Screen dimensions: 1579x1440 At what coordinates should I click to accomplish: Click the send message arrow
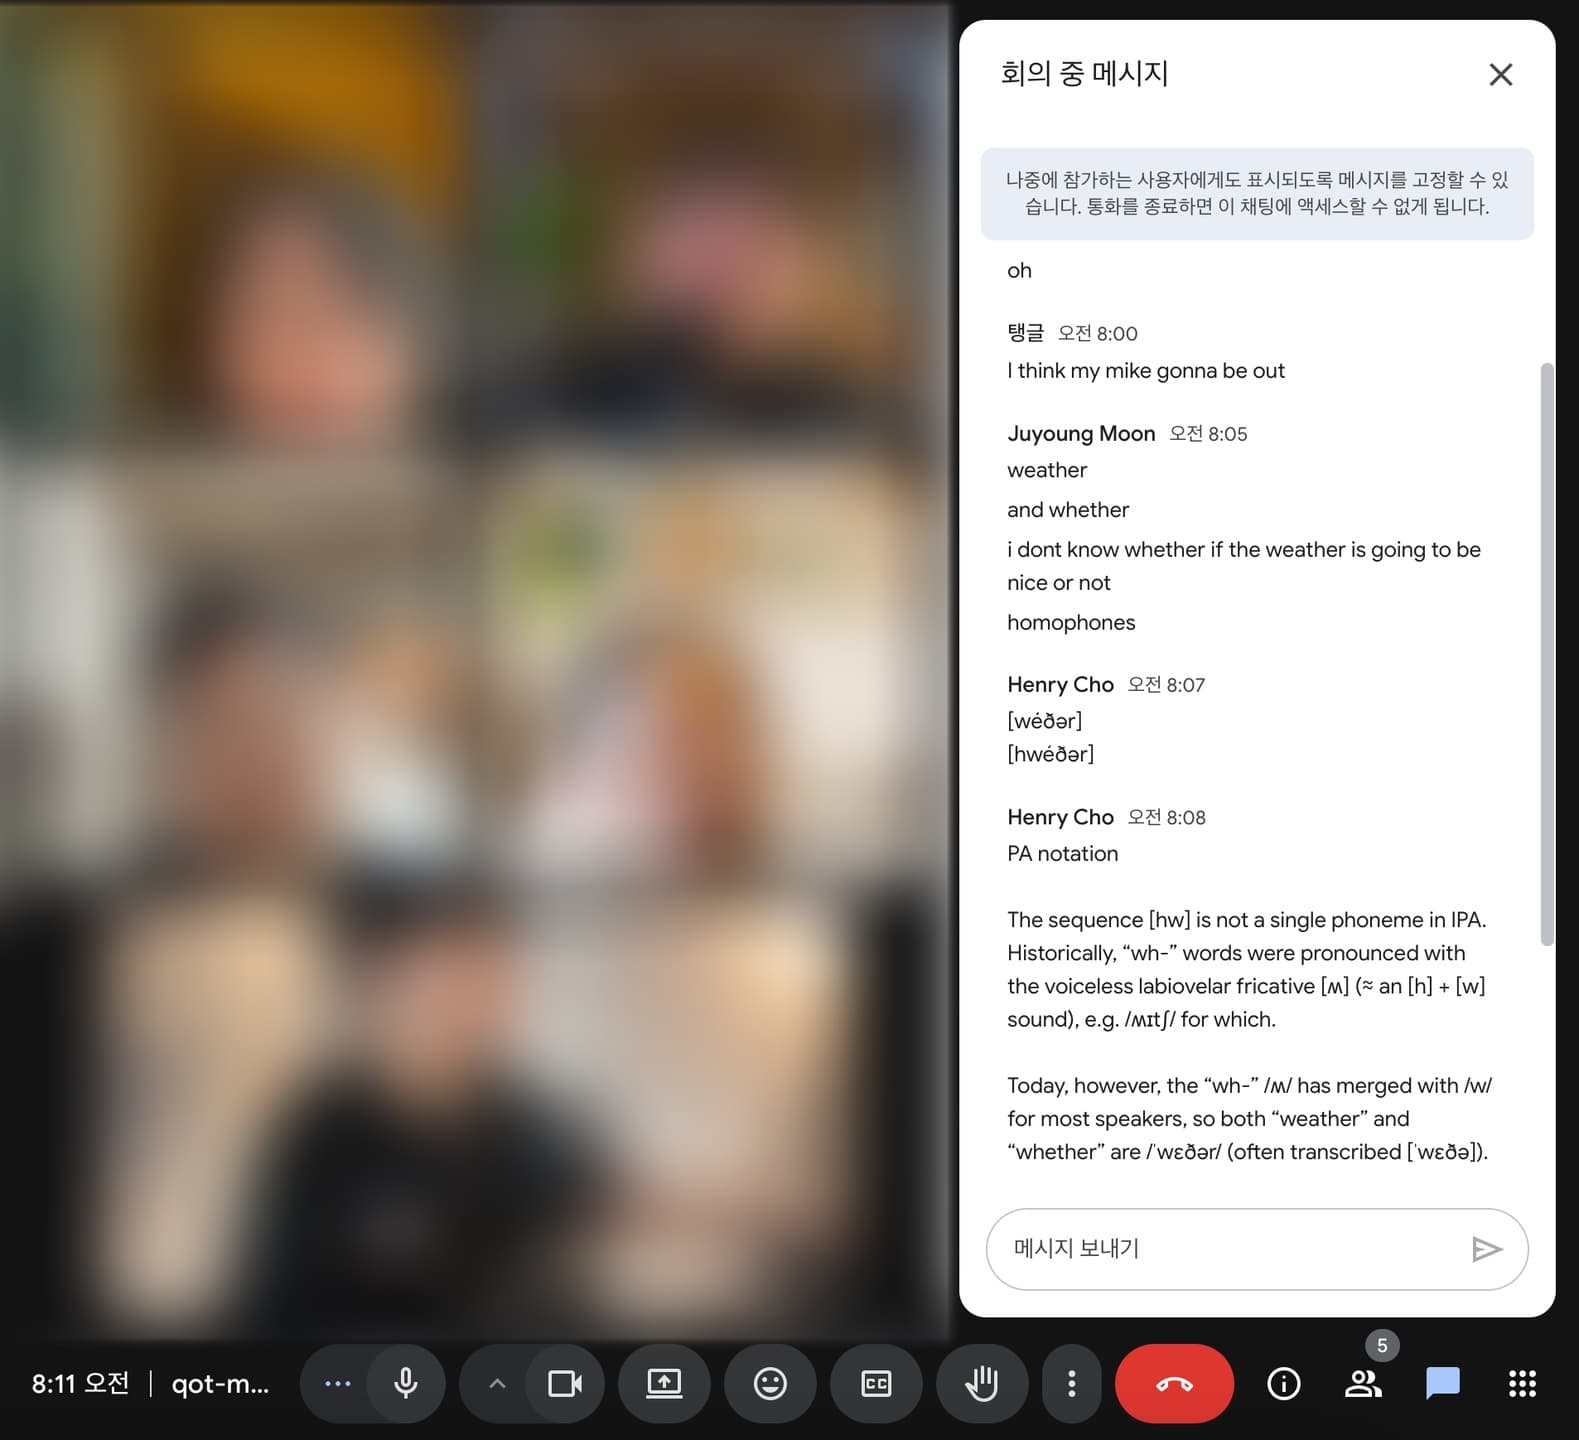click(1486, 1249)
